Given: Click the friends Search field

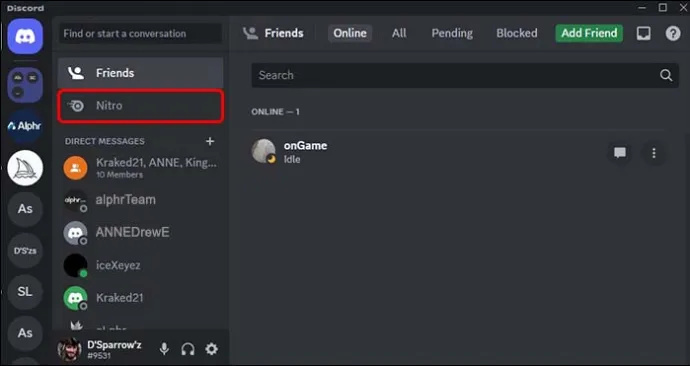Looking at the screenshot, I should click(465, 75).
